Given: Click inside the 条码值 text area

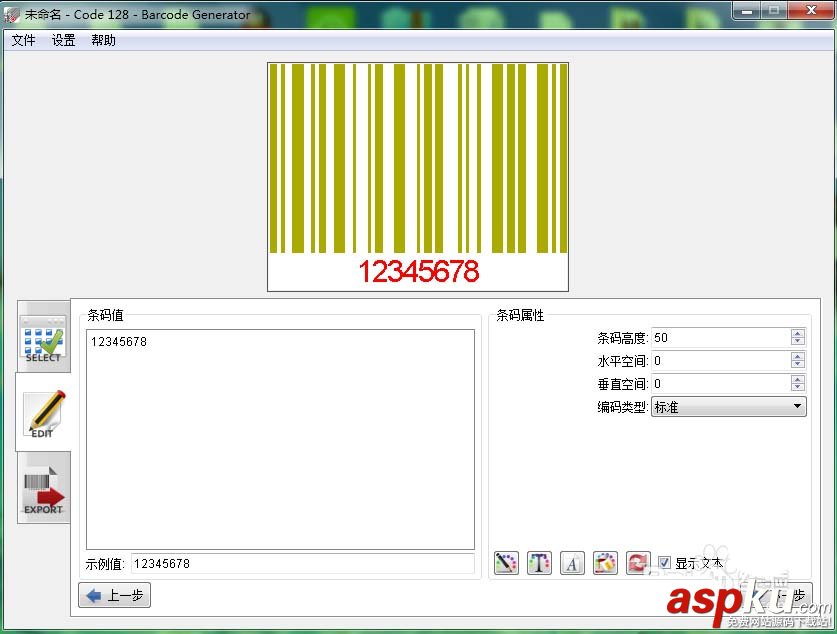Looking at the screenshot, I should [x=280, y=430].
